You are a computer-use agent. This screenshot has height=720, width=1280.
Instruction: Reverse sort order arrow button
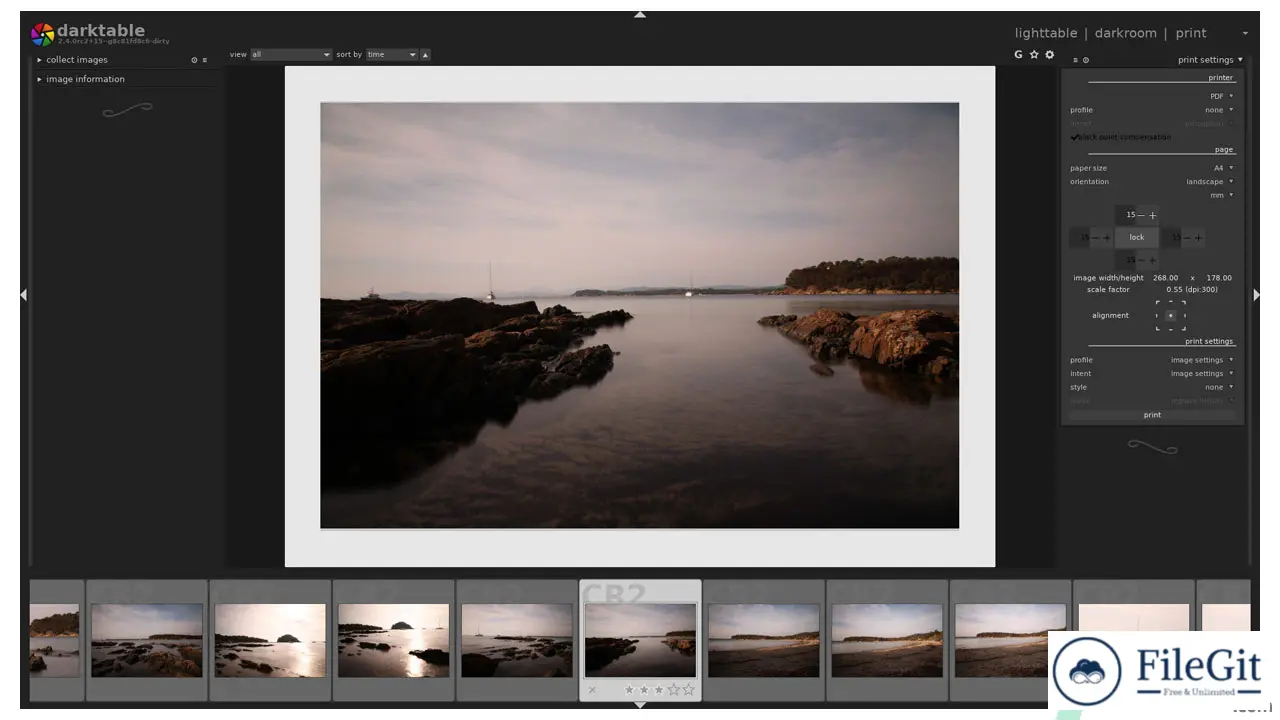pyautogui.click(x=425, y=55)
